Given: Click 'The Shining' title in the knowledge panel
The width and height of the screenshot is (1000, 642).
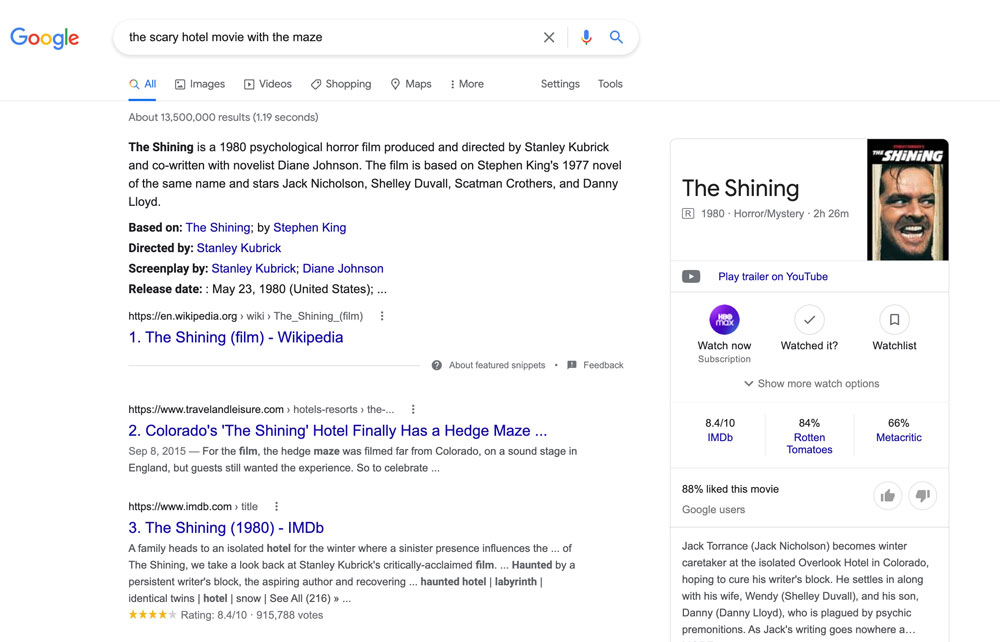Looking at the screenshot, I should tap(740, 188).
